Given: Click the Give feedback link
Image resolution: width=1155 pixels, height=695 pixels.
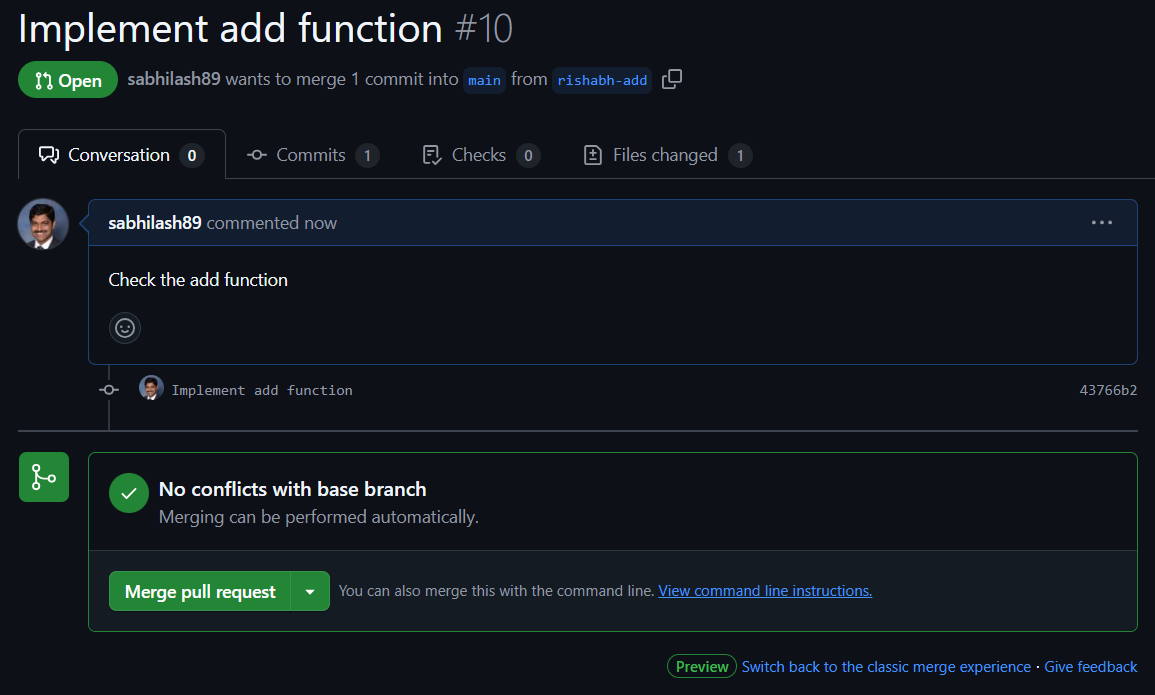Looking at the screenshot, I should click(x=1091, y=667).
